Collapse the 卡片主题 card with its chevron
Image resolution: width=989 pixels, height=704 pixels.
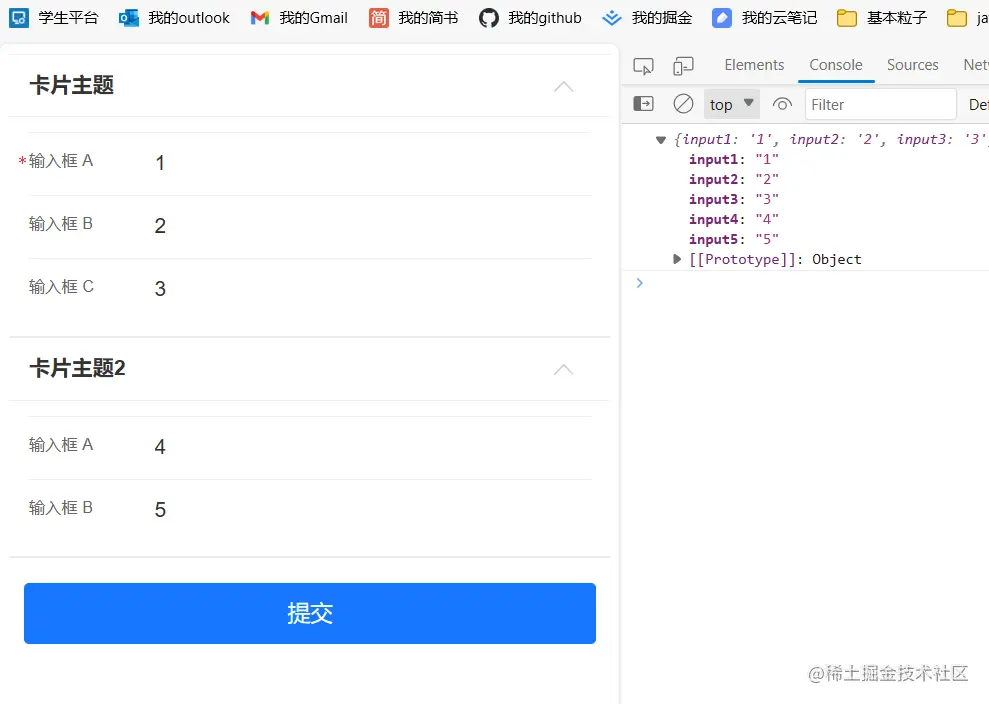[563, 88]
